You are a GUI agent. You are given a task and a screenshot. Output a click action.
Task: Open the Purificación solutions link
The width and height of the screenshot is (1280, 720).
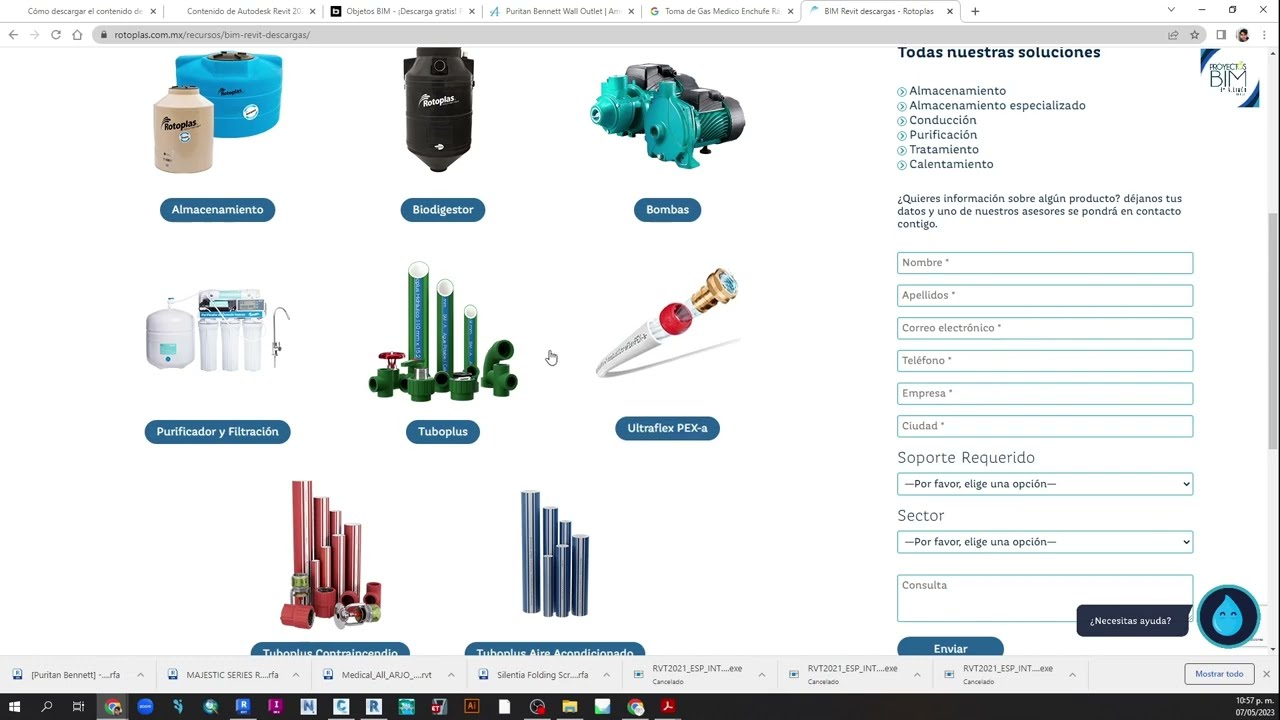tap(943, 135)
